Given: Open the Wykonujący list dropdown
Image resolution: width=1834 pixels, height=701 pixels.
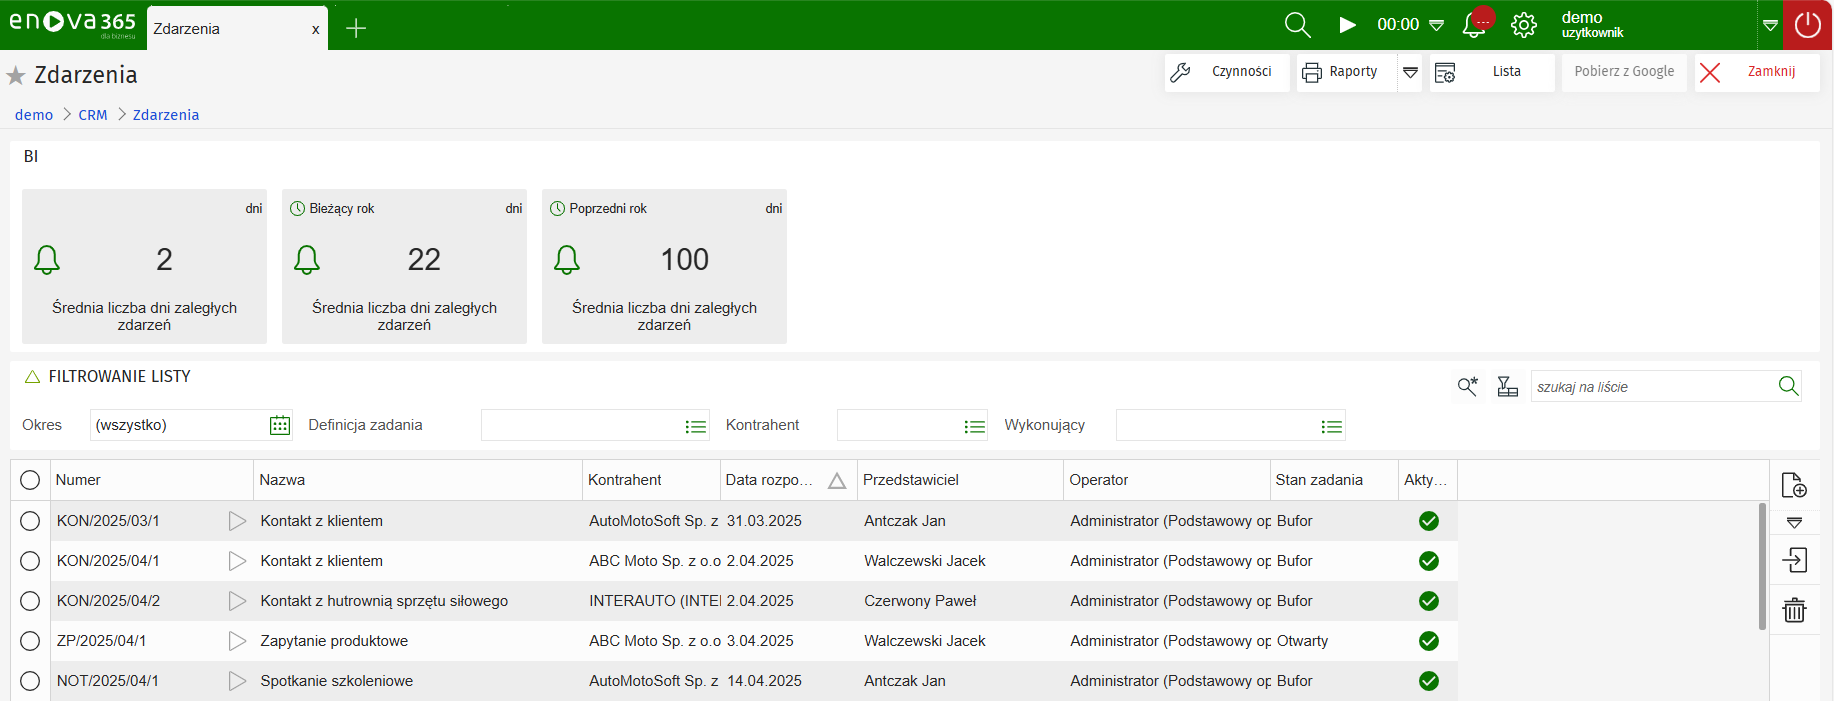Looking at the screenshot, I should click(1331, 427).
